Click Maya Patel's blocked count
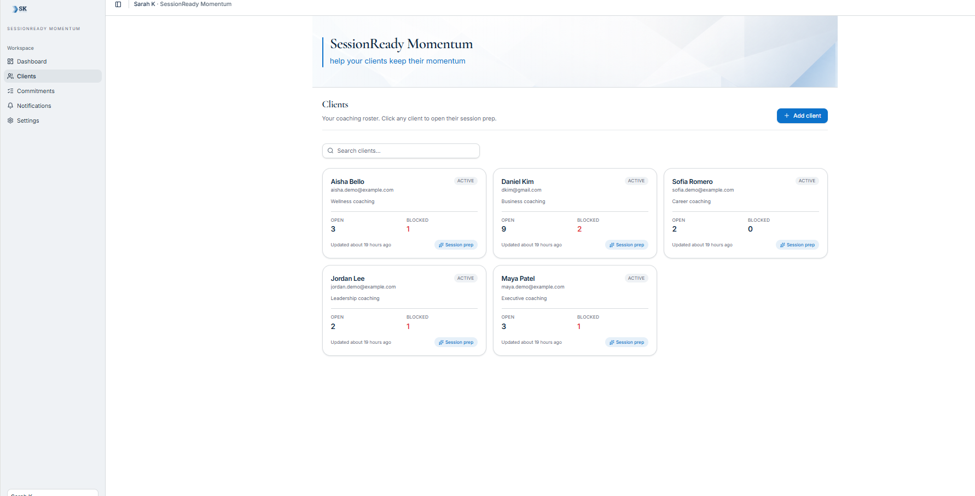 point(579,326)
